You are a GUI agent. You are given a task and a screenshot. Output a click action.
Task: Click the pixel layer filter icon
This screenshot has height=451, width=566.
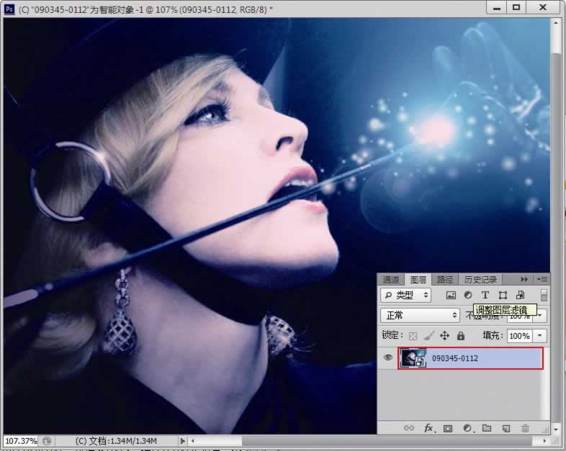pos(450,295)
